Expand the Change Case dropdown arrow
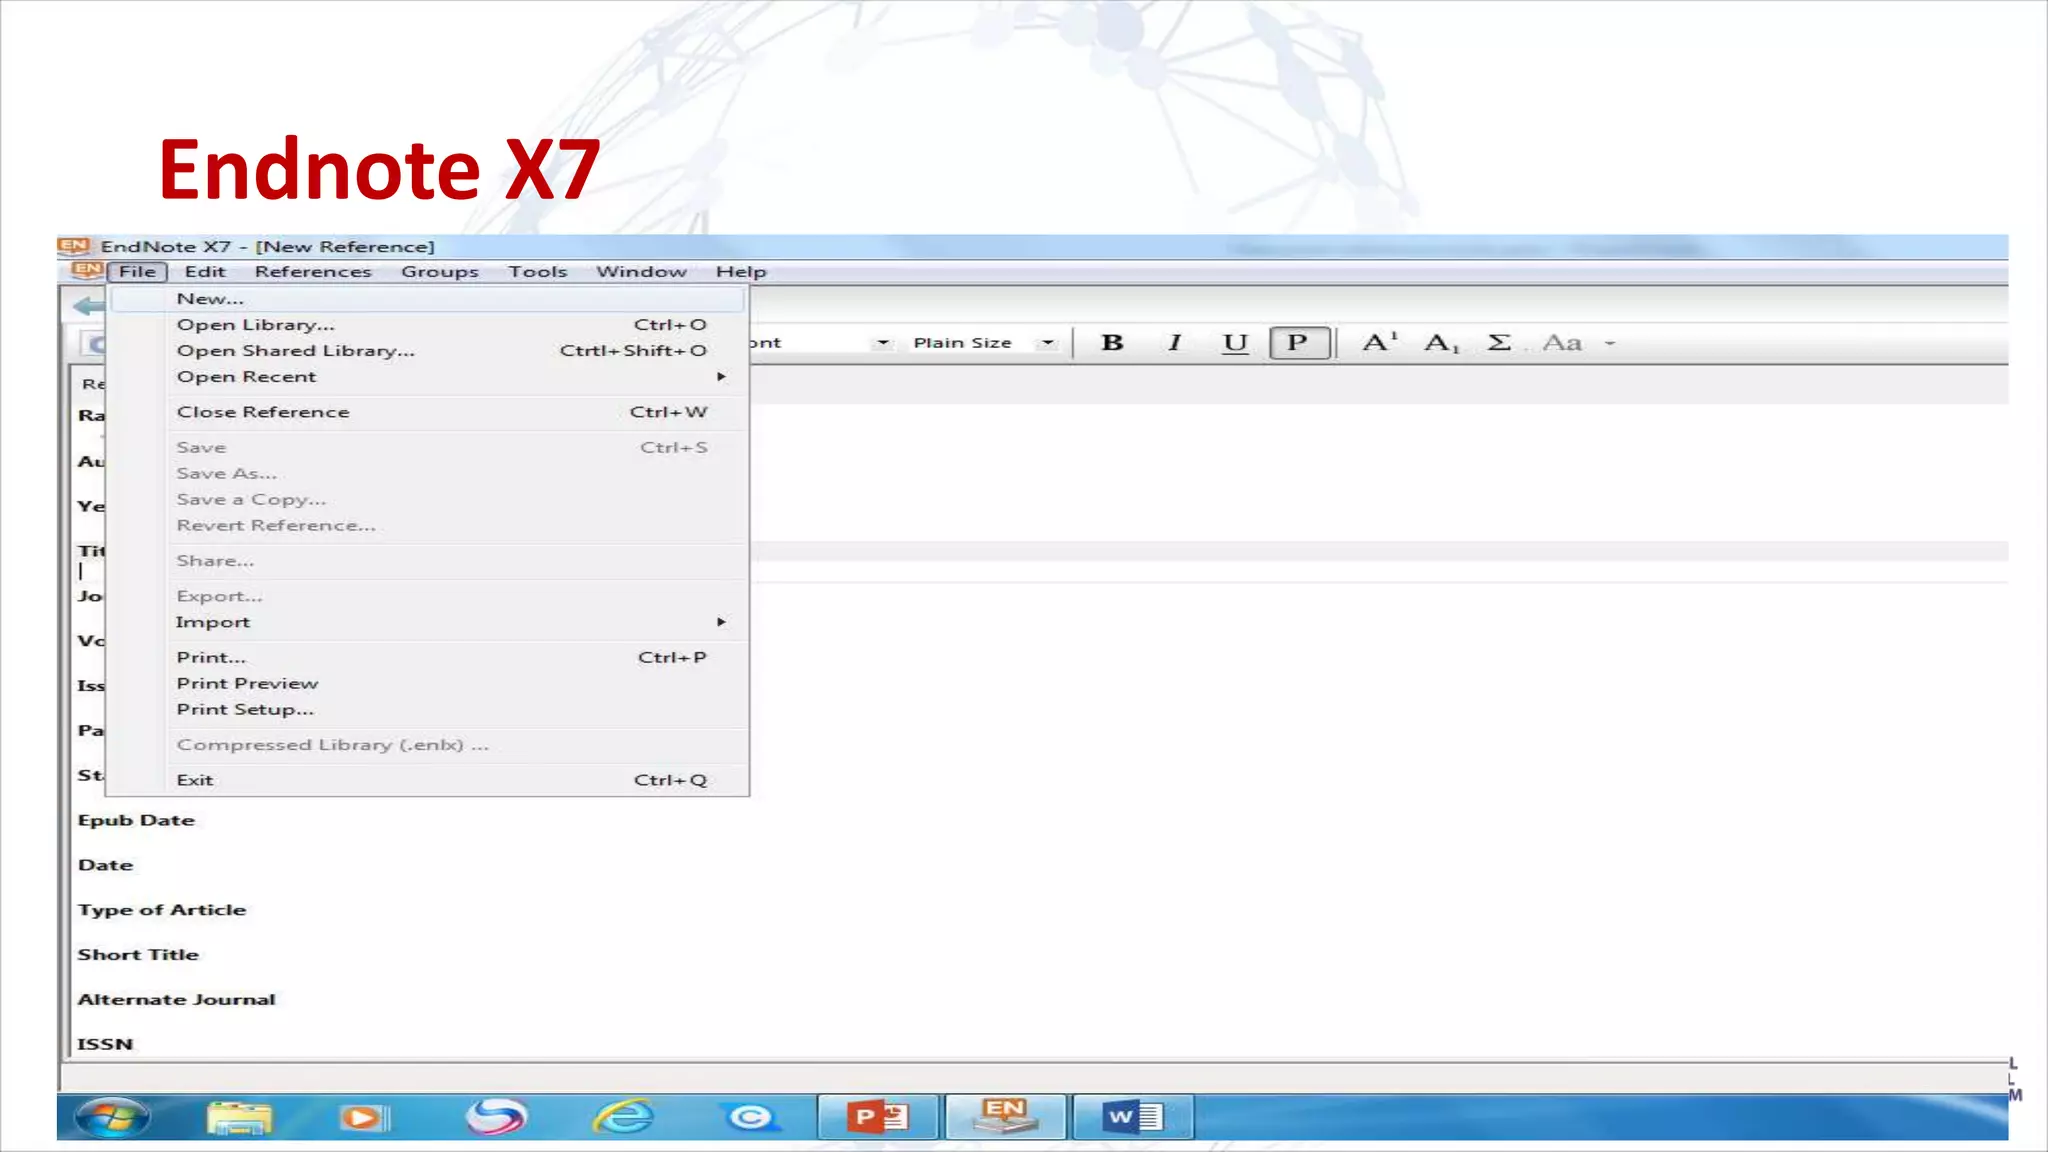The image size is (2048, 1152). tap(1610, 343)
